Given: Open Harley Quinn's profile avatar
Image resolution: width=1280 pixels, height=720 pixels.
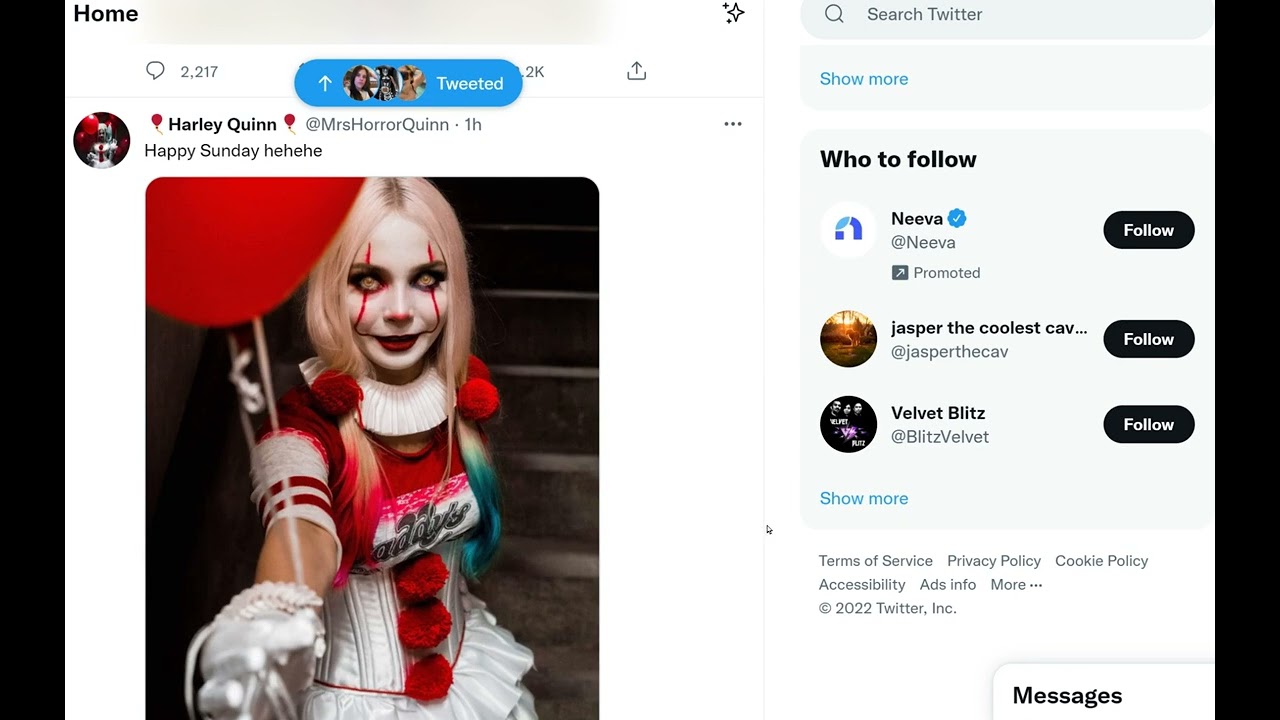Looking at the screenshot, I should click(x=102, y=140).
